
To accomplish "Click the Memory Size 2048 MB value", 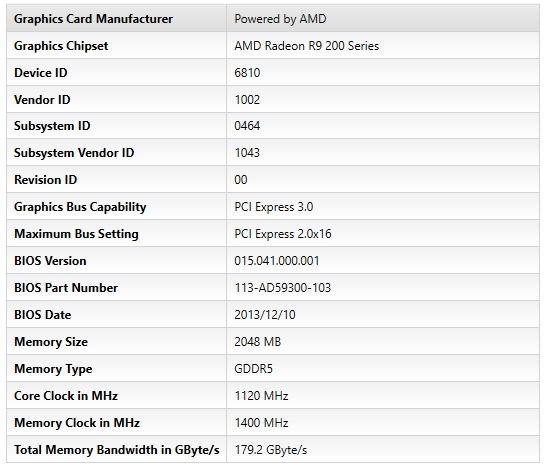I will tap(257, 342).
